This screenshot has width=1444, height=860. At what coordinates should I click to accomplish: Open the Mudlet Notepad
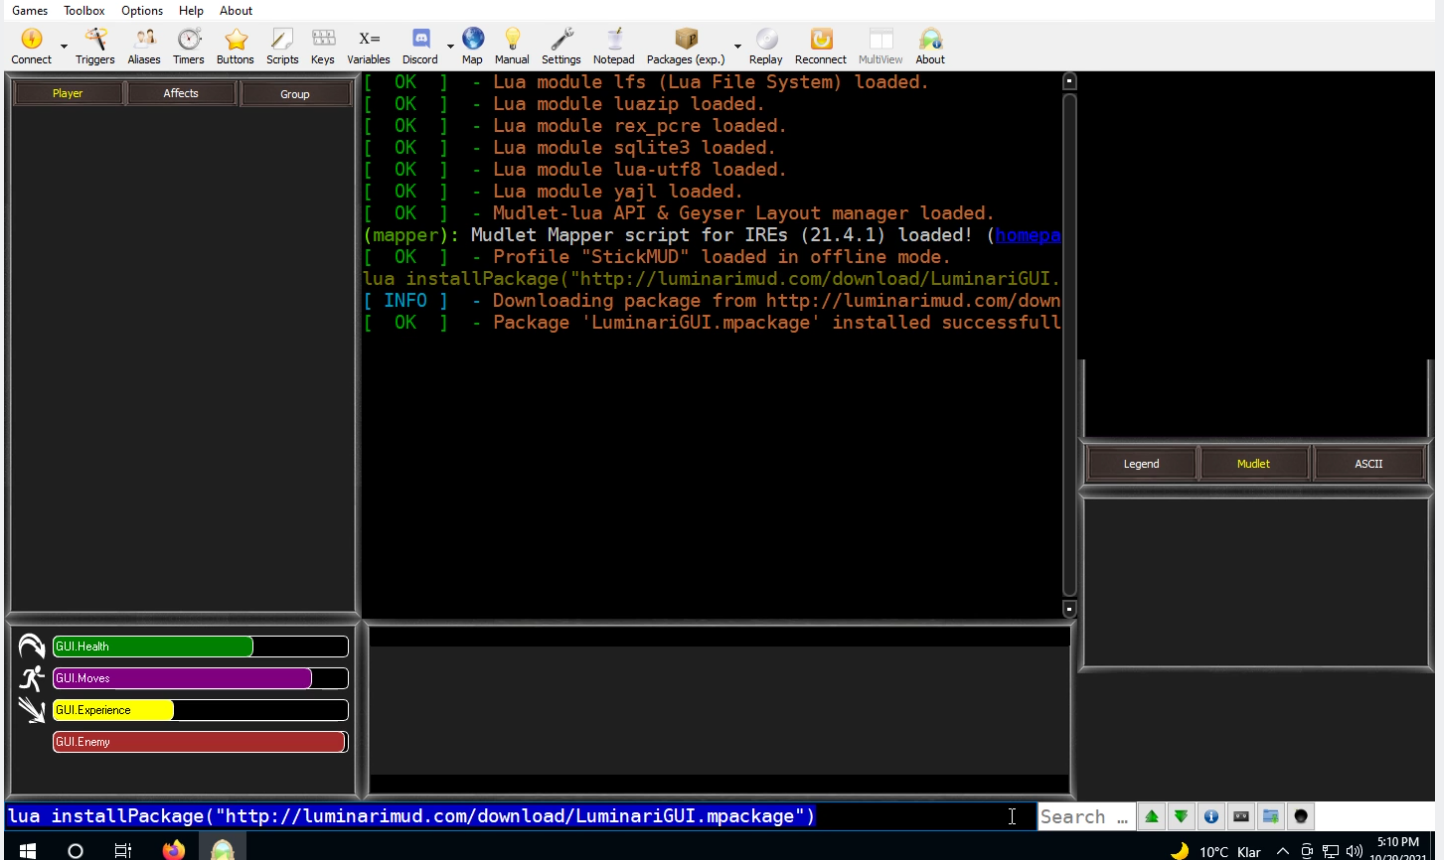click(614, 45)
